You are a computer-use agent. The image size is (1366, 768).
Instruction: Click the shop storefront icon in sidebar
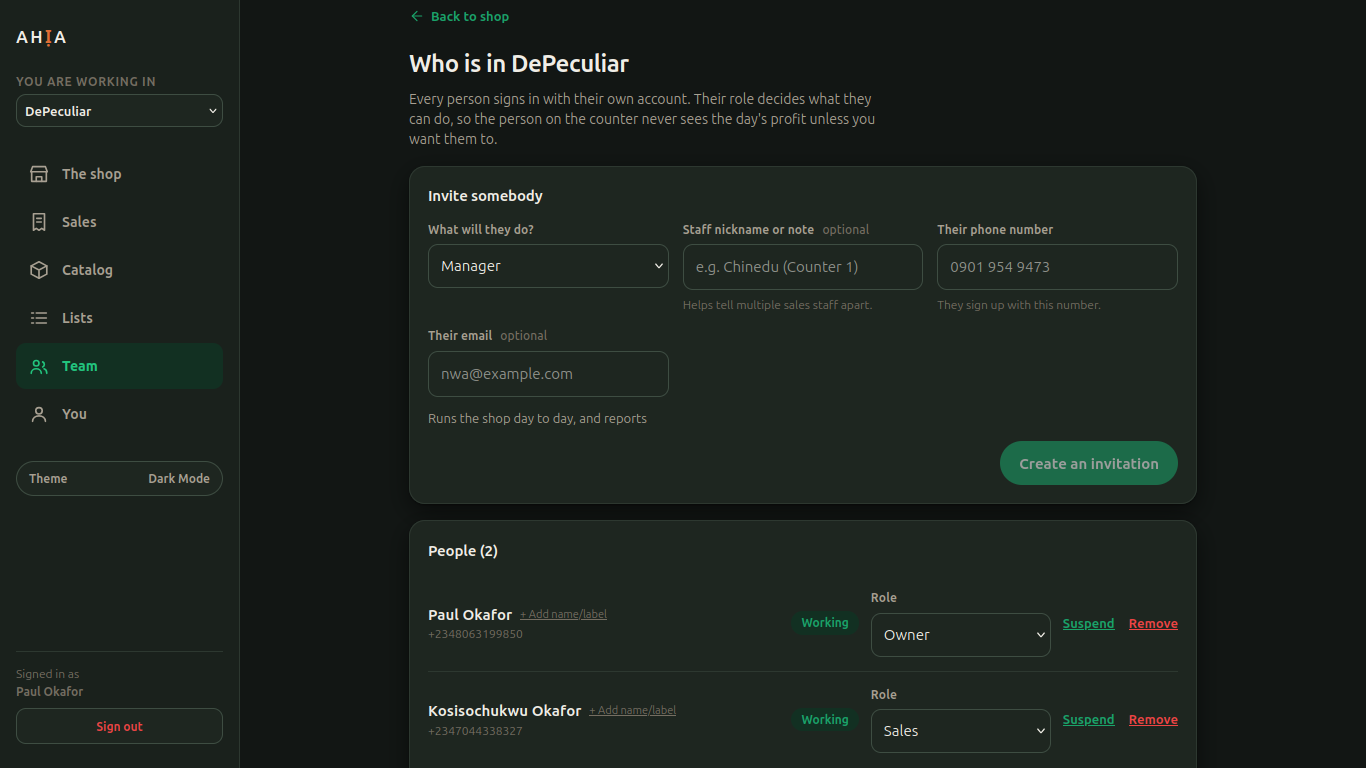39,174
